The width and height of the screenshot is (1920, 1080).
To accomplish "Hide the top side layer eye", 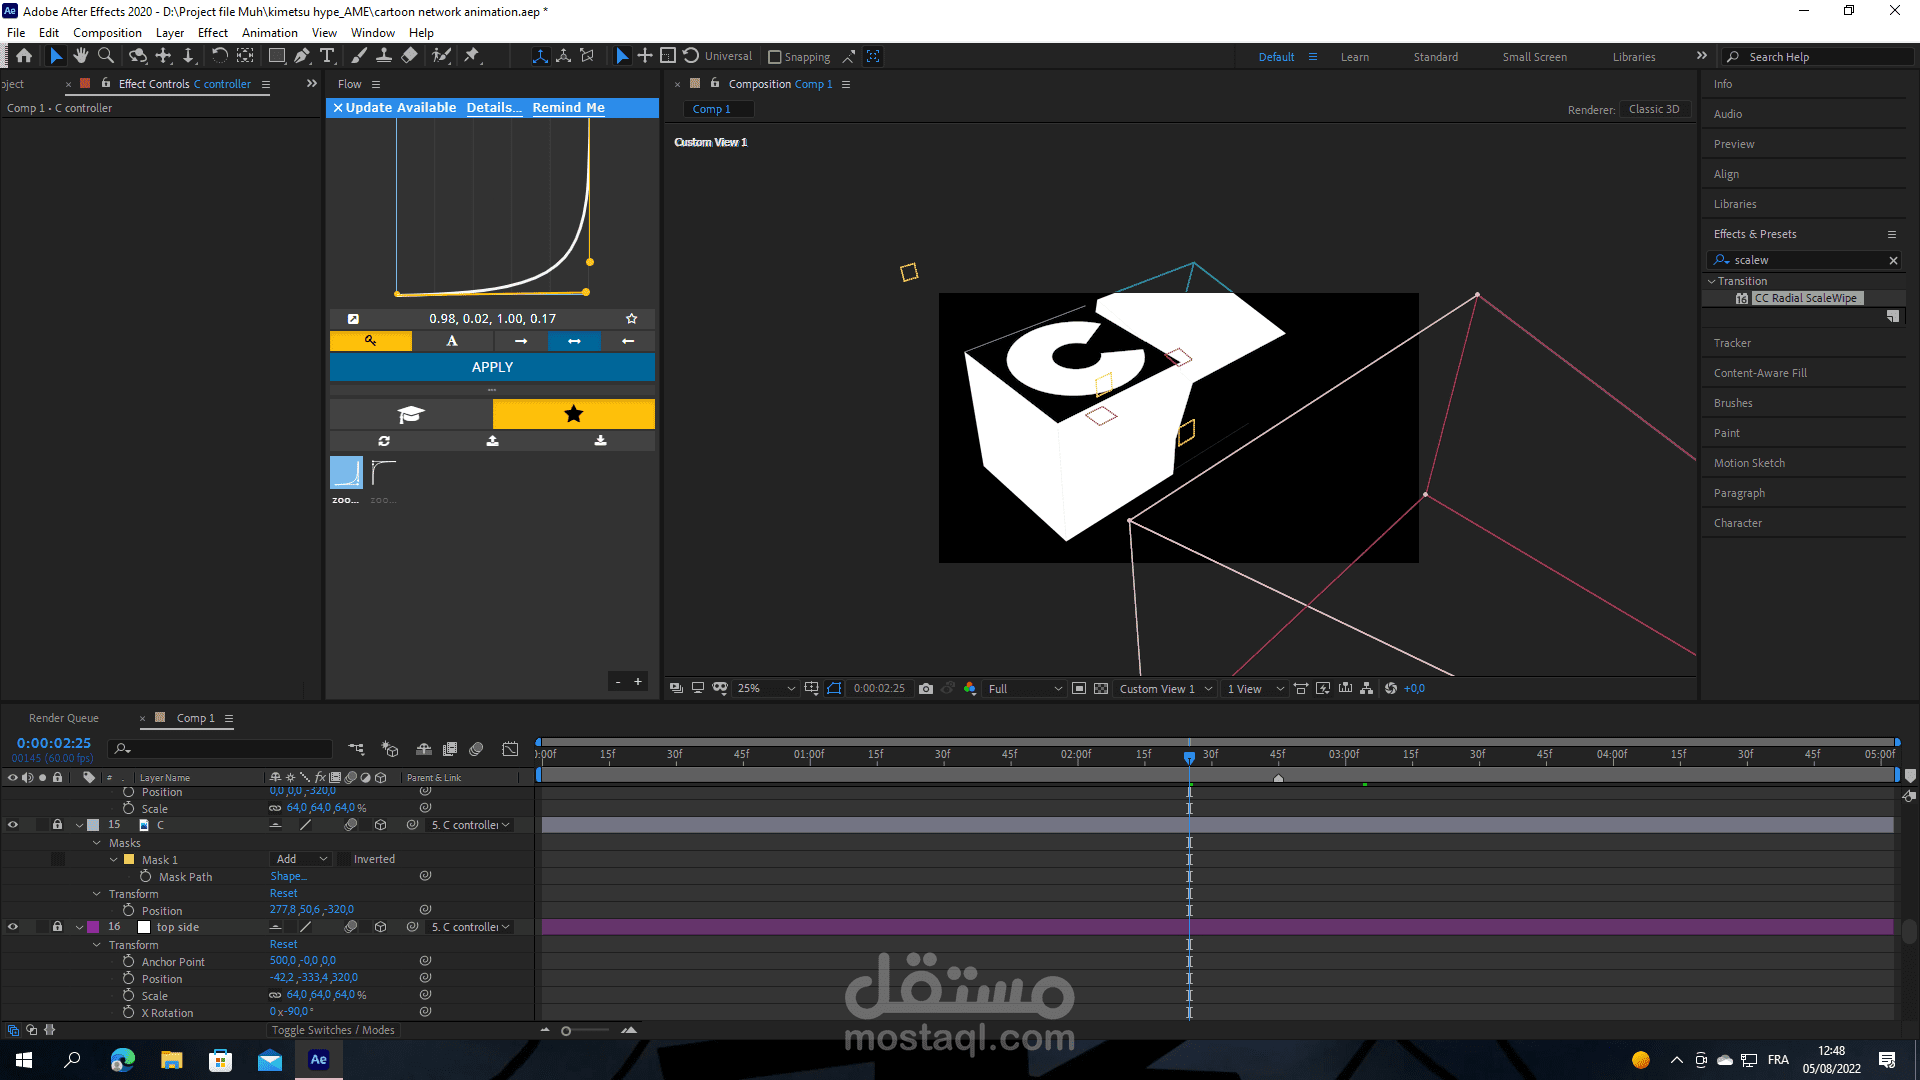I will [13, 927].
